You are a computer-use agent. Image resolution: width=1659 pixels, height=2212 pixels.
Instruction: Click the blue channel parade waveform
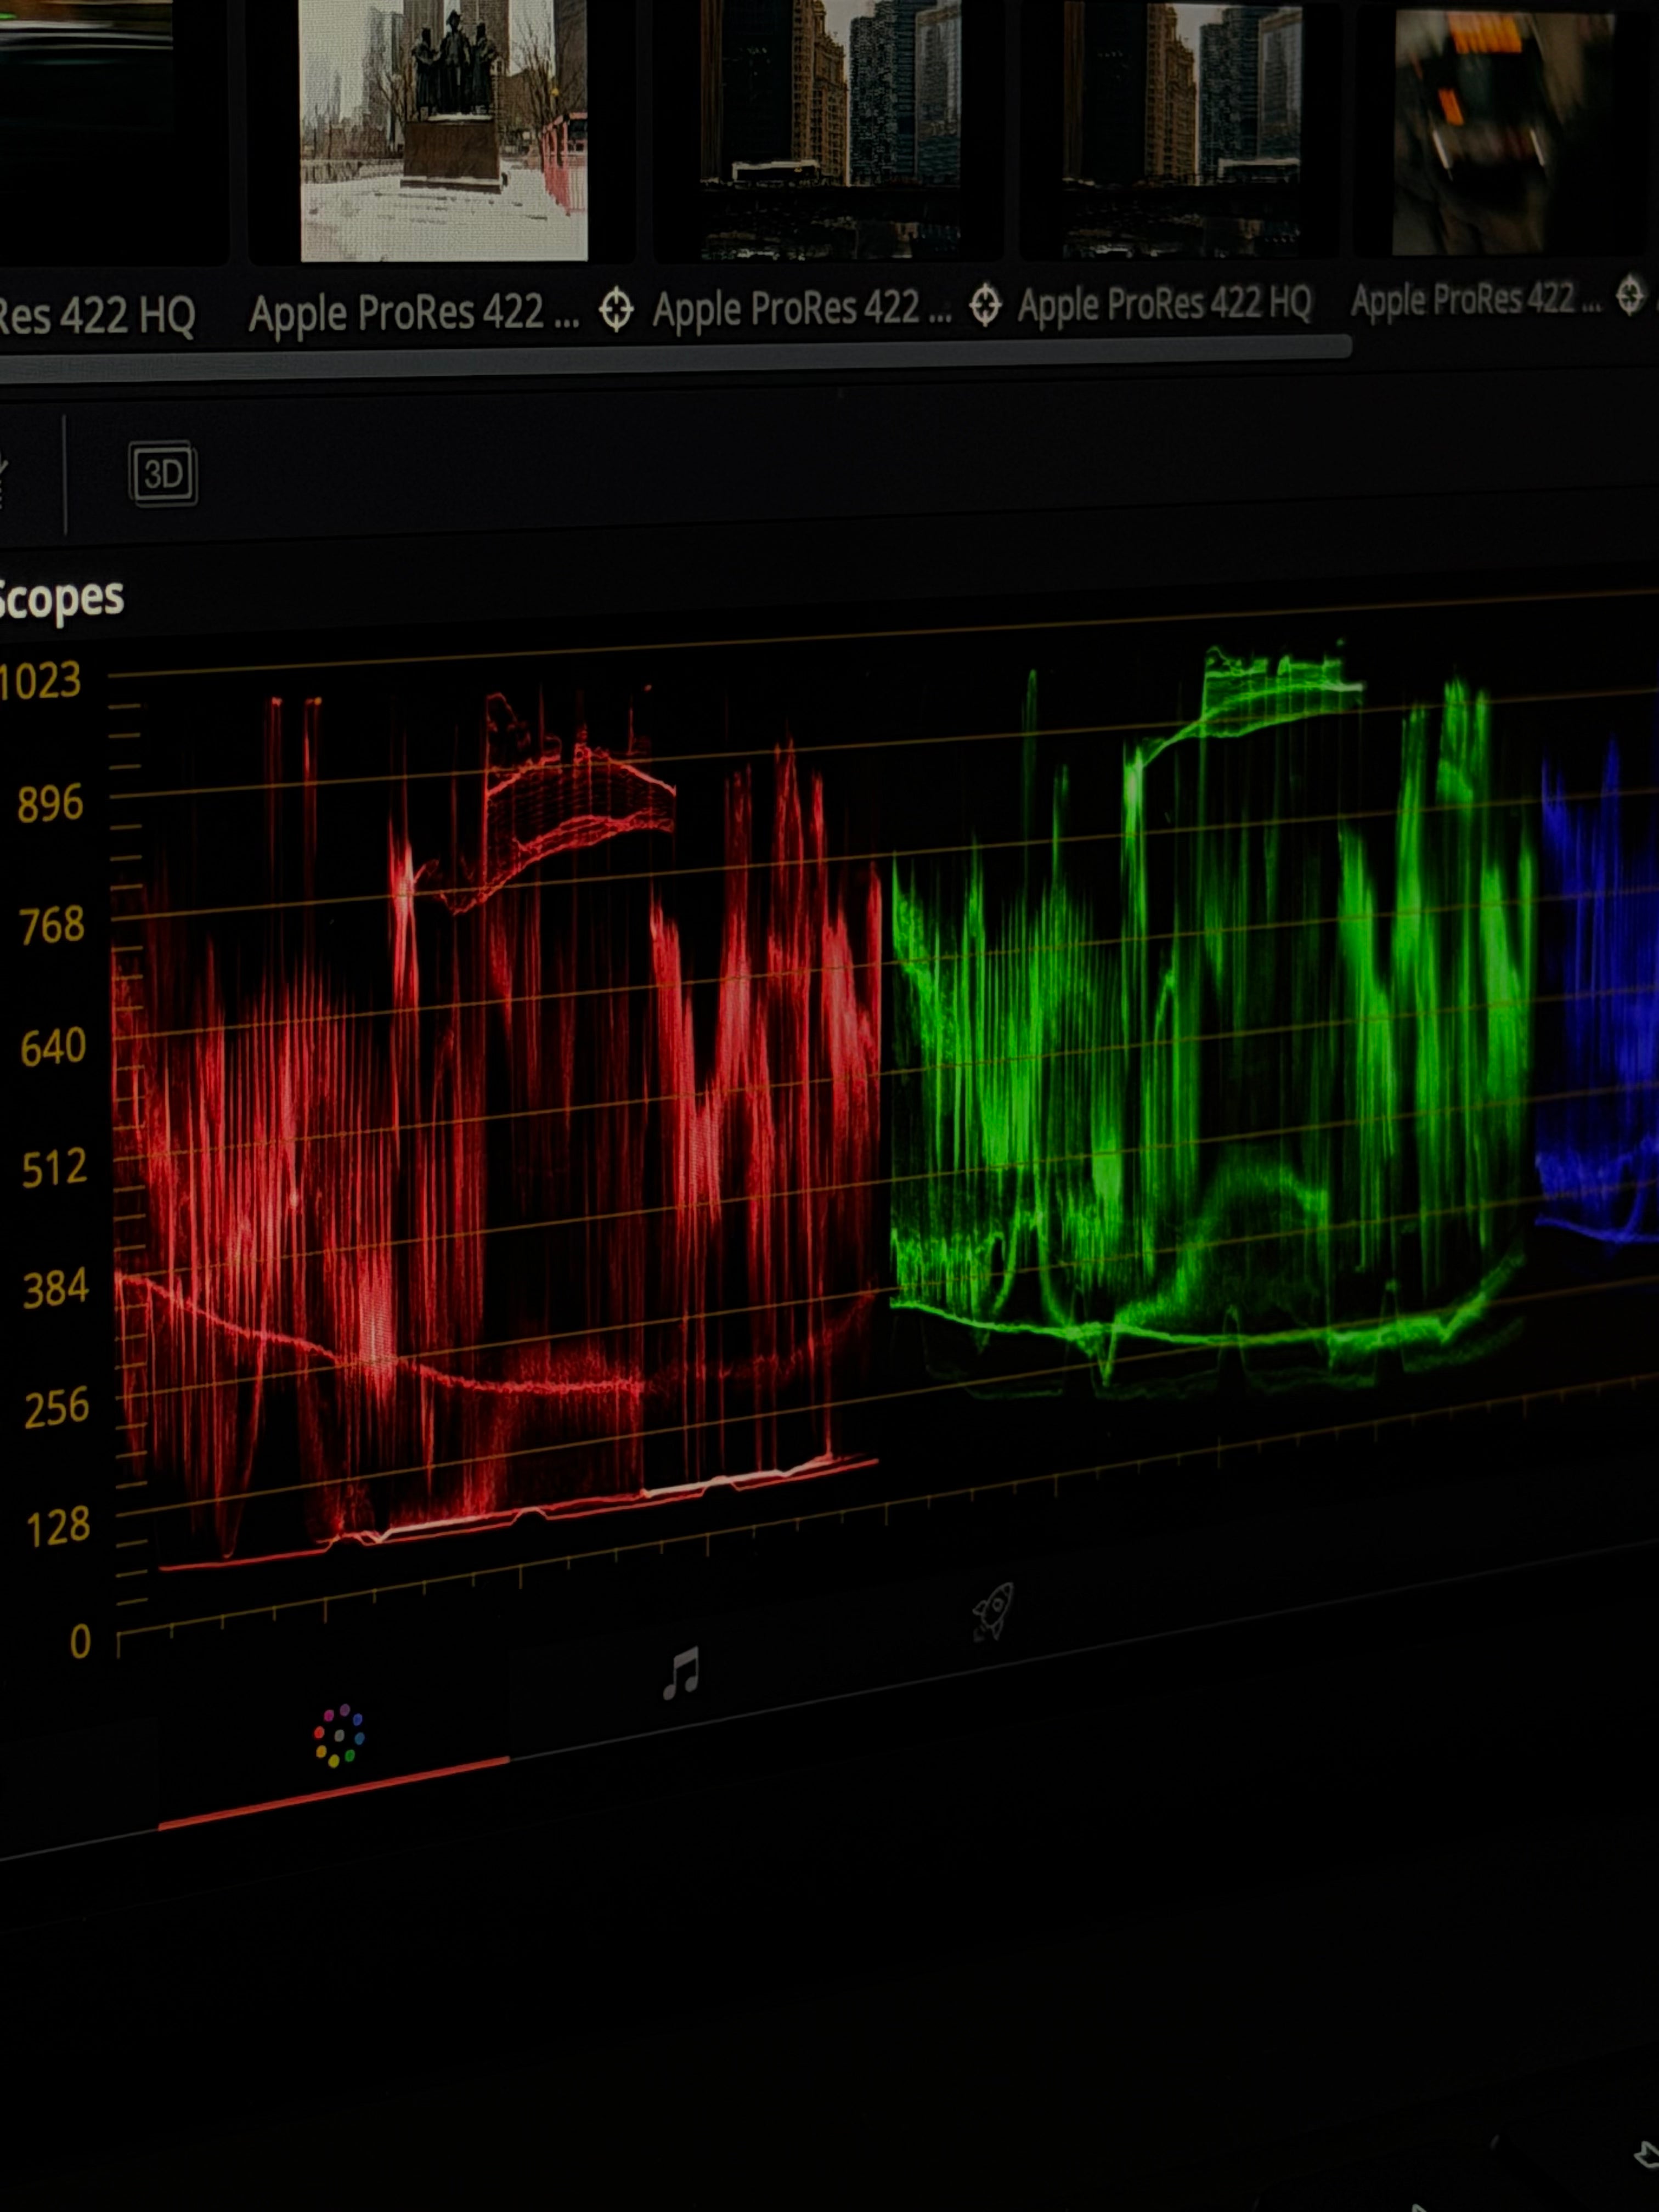coord(1600,1000)
